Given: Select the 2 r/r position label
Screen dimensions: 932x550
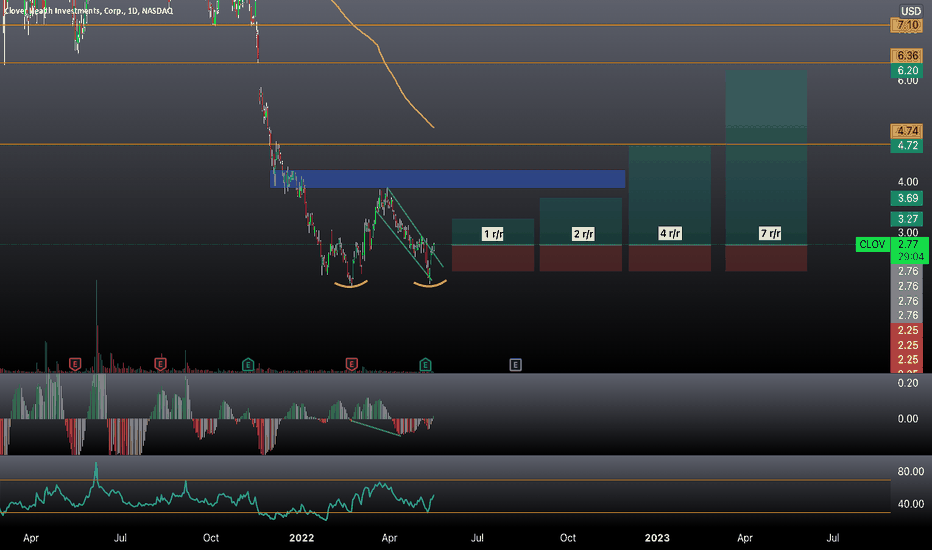Looking at the screenshot, I should click(583, 234).
